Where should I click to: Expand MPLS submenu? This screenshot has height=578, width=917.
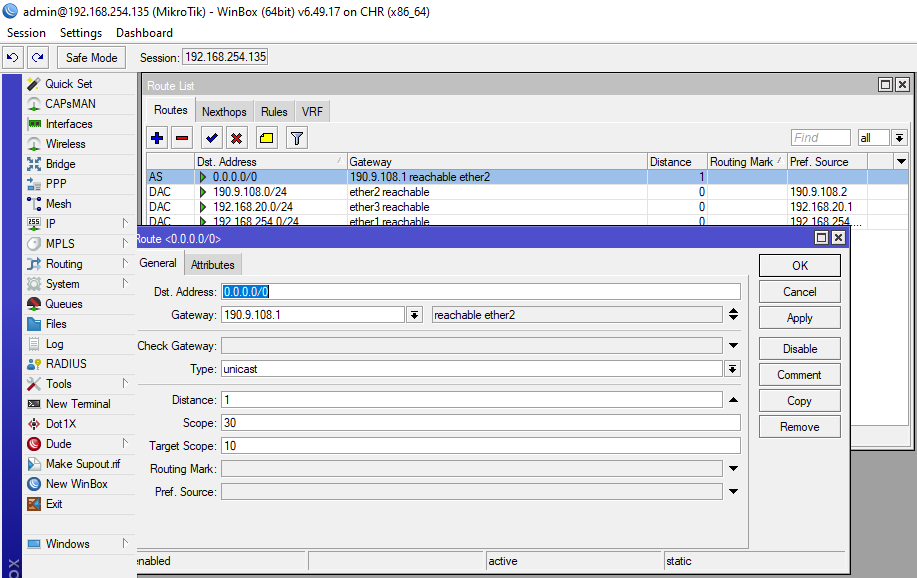click(x=125, y=243)
